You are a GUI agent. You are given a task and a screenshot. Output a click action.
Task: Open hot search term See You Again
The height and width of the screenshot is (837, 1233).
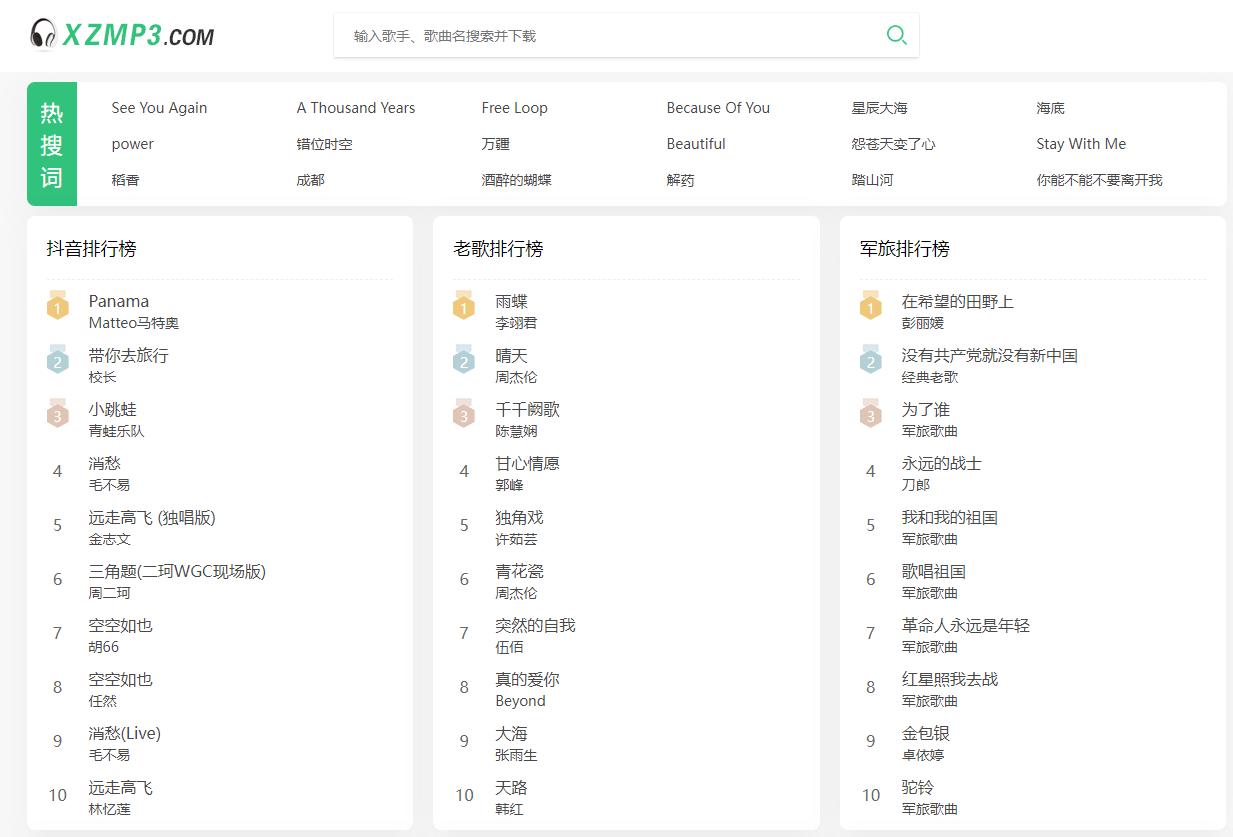pyautogui.click(x=159, y=108)
